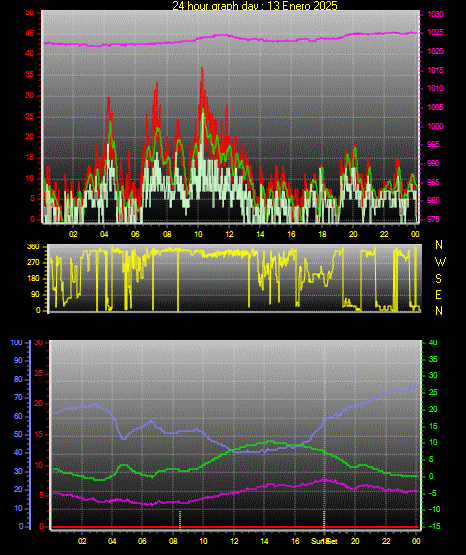Image resolution: width=466 pixels, height=555 pixels.
Task: Select the 45 wind speed axis label
Action: (x=29, y=34)
